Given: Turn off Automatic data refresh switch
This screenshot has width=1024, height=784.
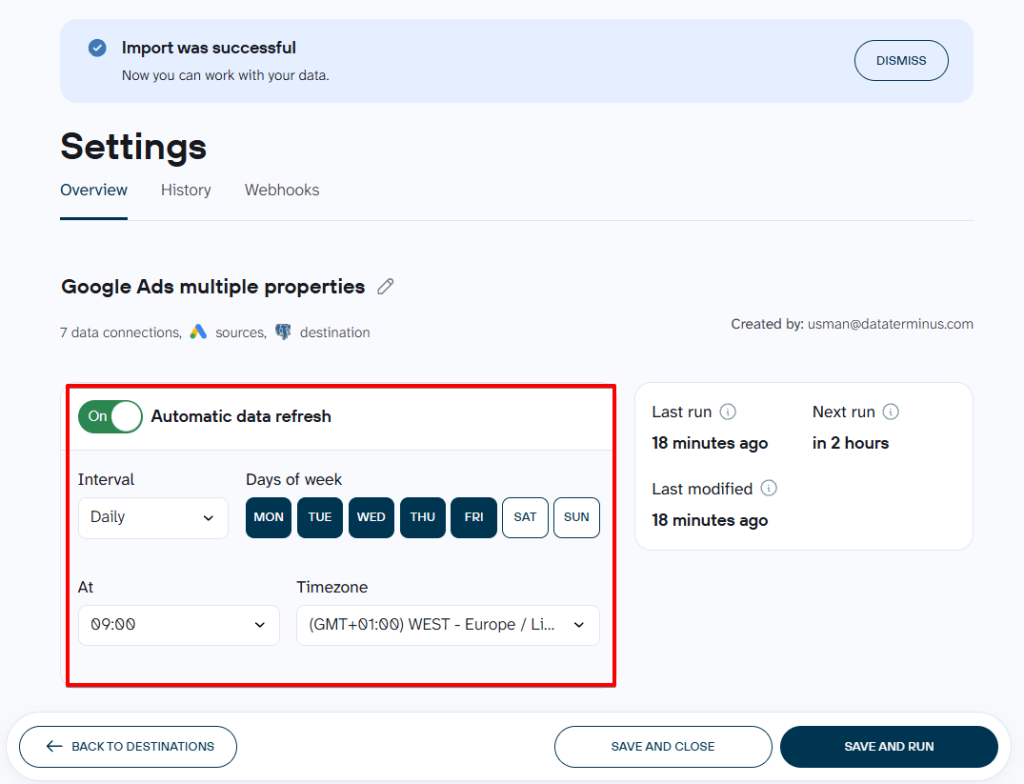Looking at the screenshot, I should [110, 416].
